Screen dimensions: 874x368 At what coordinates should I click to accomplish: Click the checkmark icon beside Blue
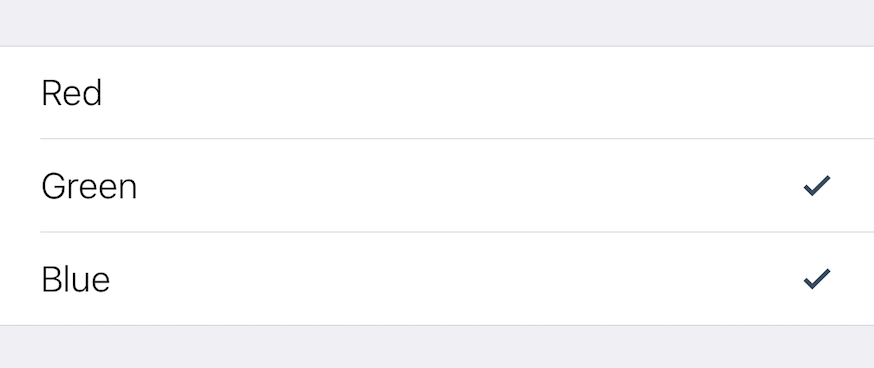[817, 279]
